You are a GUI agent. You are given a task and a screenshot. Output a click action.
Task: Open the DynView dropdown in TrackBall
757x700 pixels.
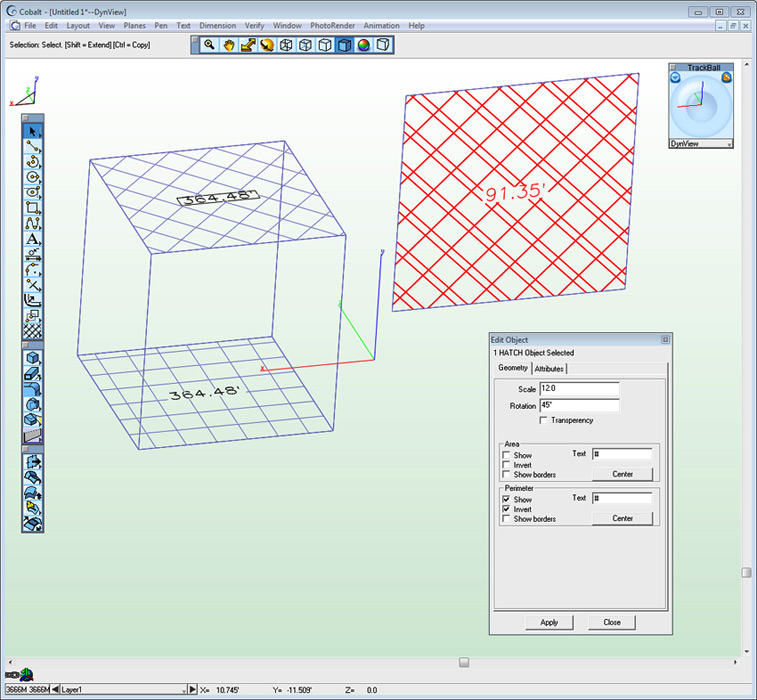point(729,144)
